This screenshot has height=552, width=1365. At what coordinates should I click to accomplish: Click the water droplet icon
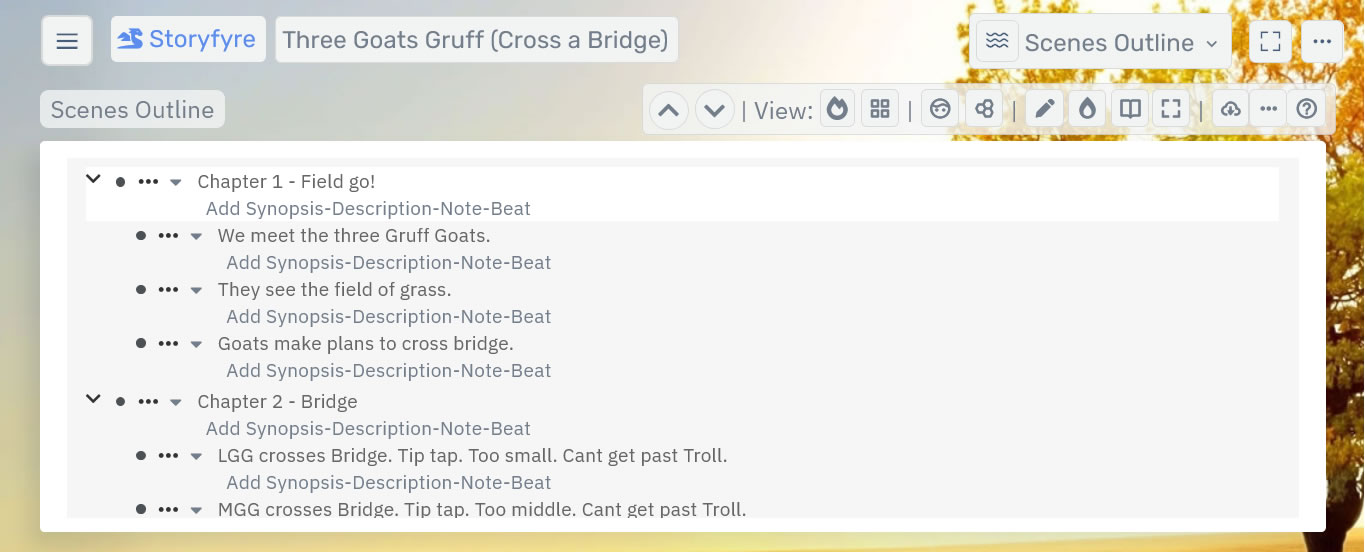[1087, 109]
